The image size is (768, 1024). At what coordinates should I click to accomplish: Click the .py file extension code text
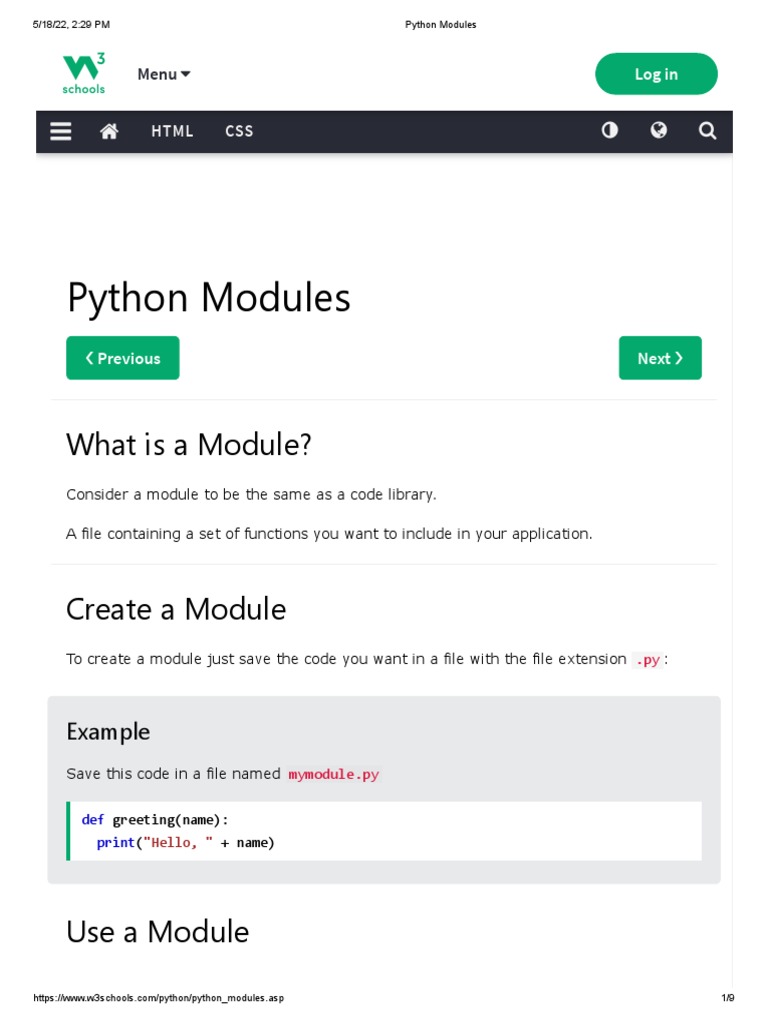[647, 660]
